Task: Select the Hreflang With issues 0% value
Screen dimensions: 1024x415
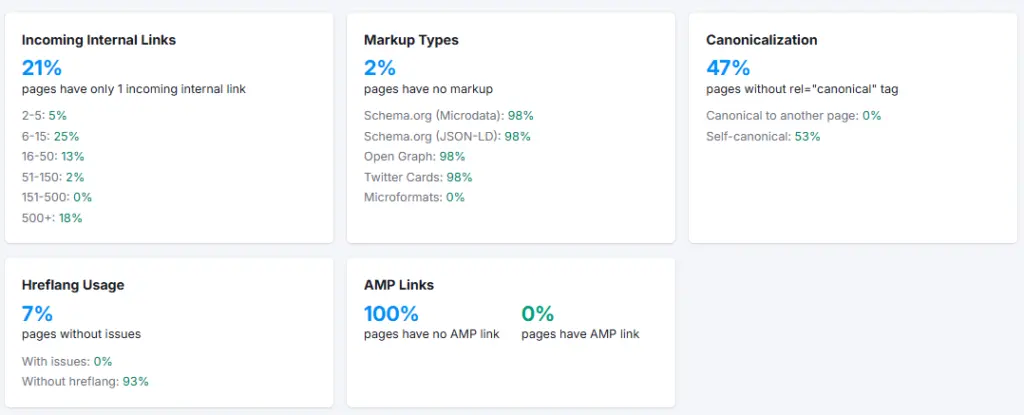Action: [103, 361]
